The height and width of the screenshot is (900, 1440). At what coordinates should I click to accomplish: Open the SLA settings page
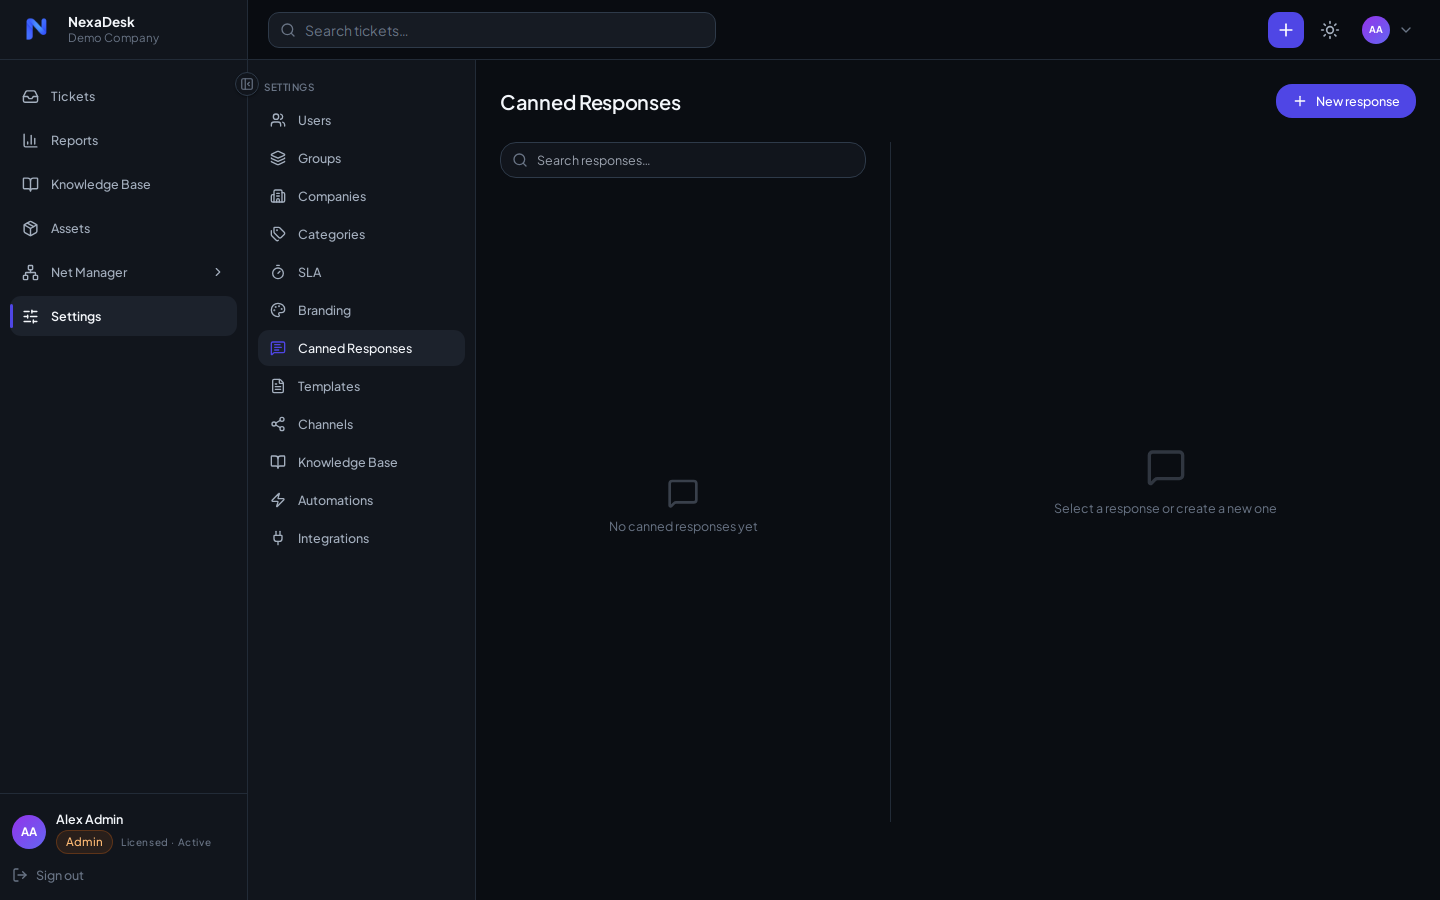361,272
